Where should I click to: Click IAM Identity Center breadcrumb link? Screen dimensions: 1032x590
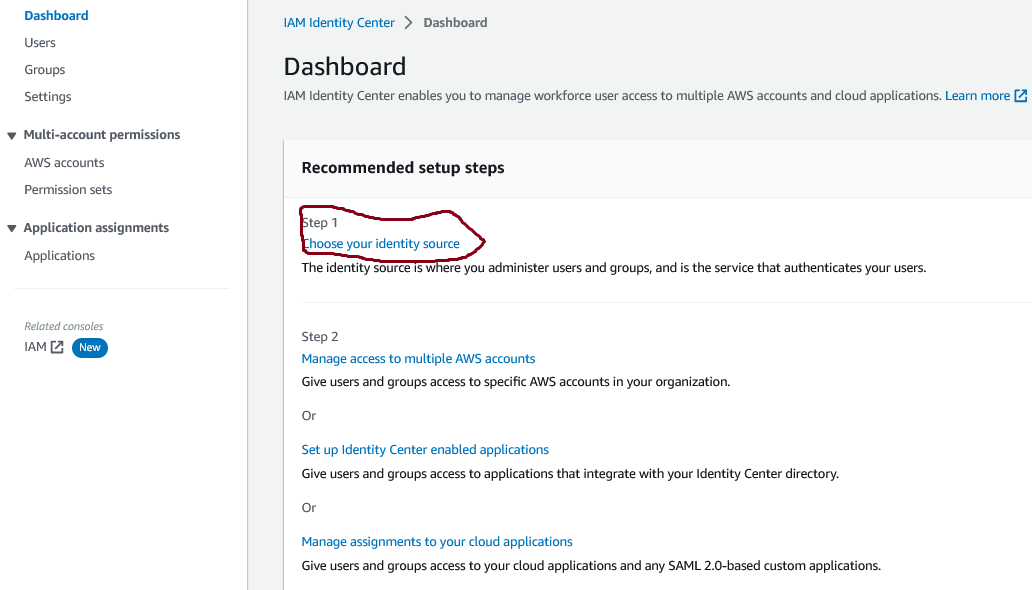(339, 22)
